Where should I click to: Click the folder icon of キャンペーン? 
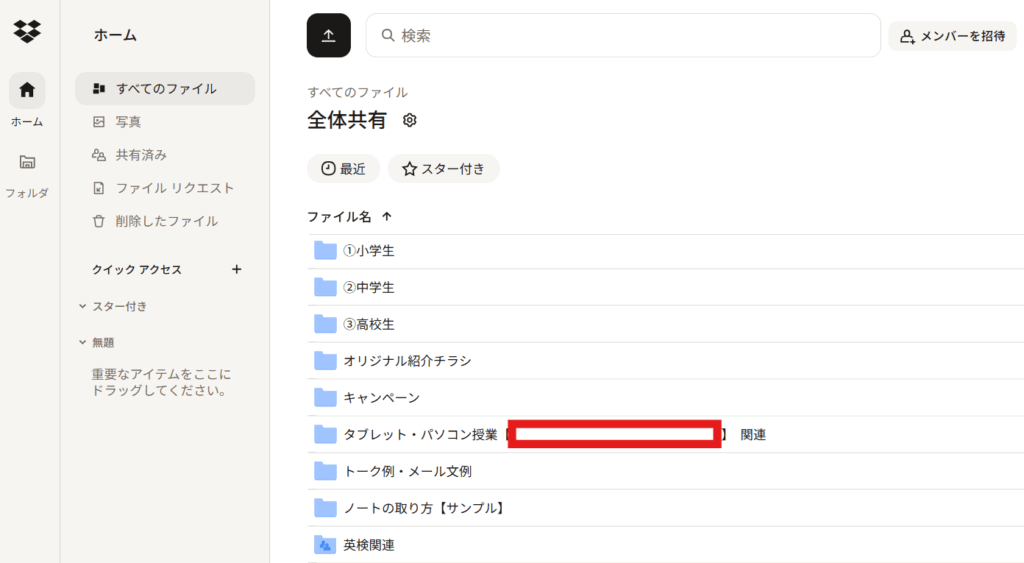(x=325, y=398)
